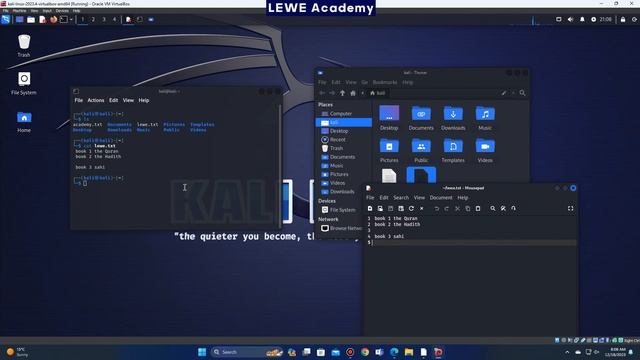Image resolution: width=640 pixels, height=360 pixels.
Task: Show hidden system tray icons
Action: (567, 352)
